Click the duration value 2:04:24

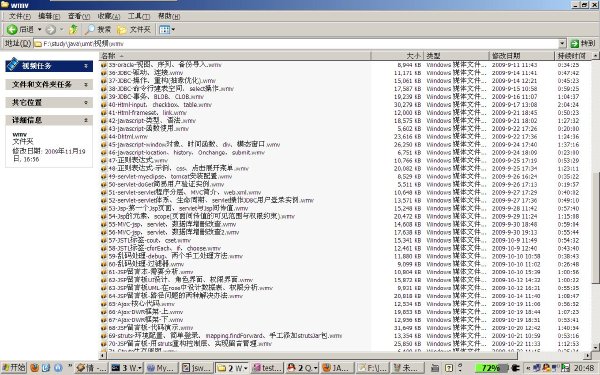(x=568, y=104)
